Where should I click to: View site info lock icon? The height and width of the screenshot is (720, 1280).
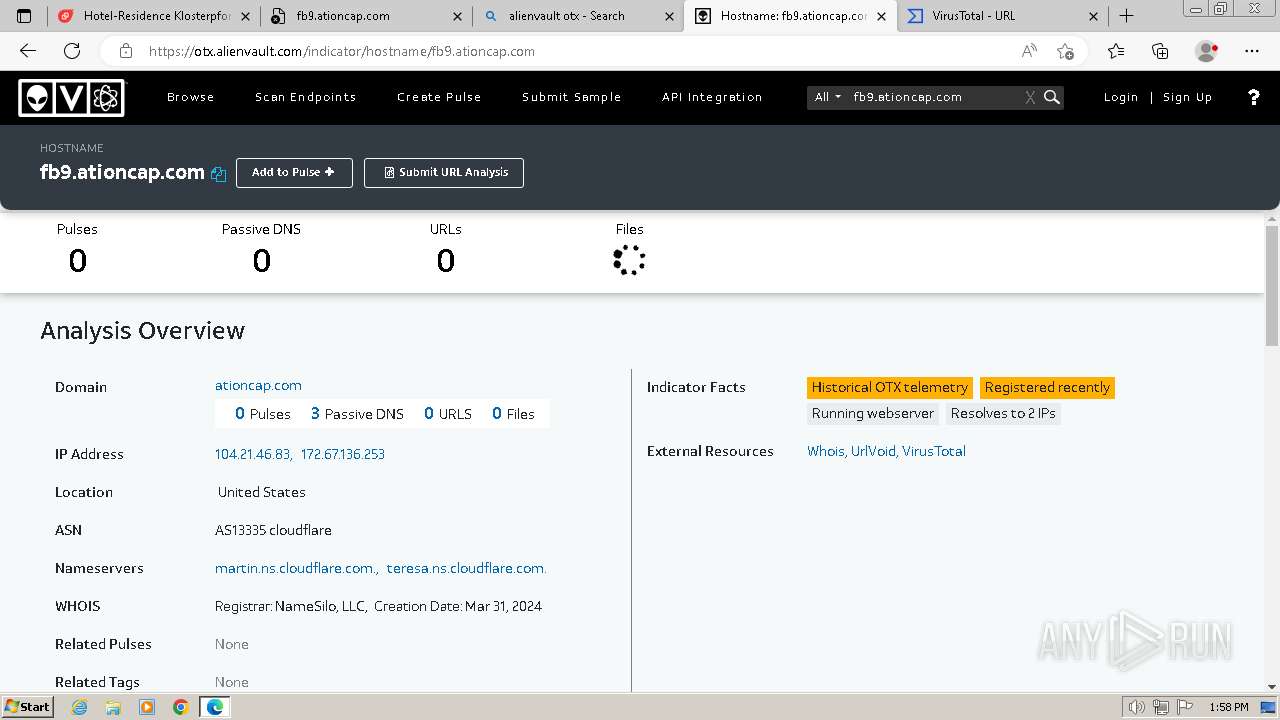click(x=126, y=51)
